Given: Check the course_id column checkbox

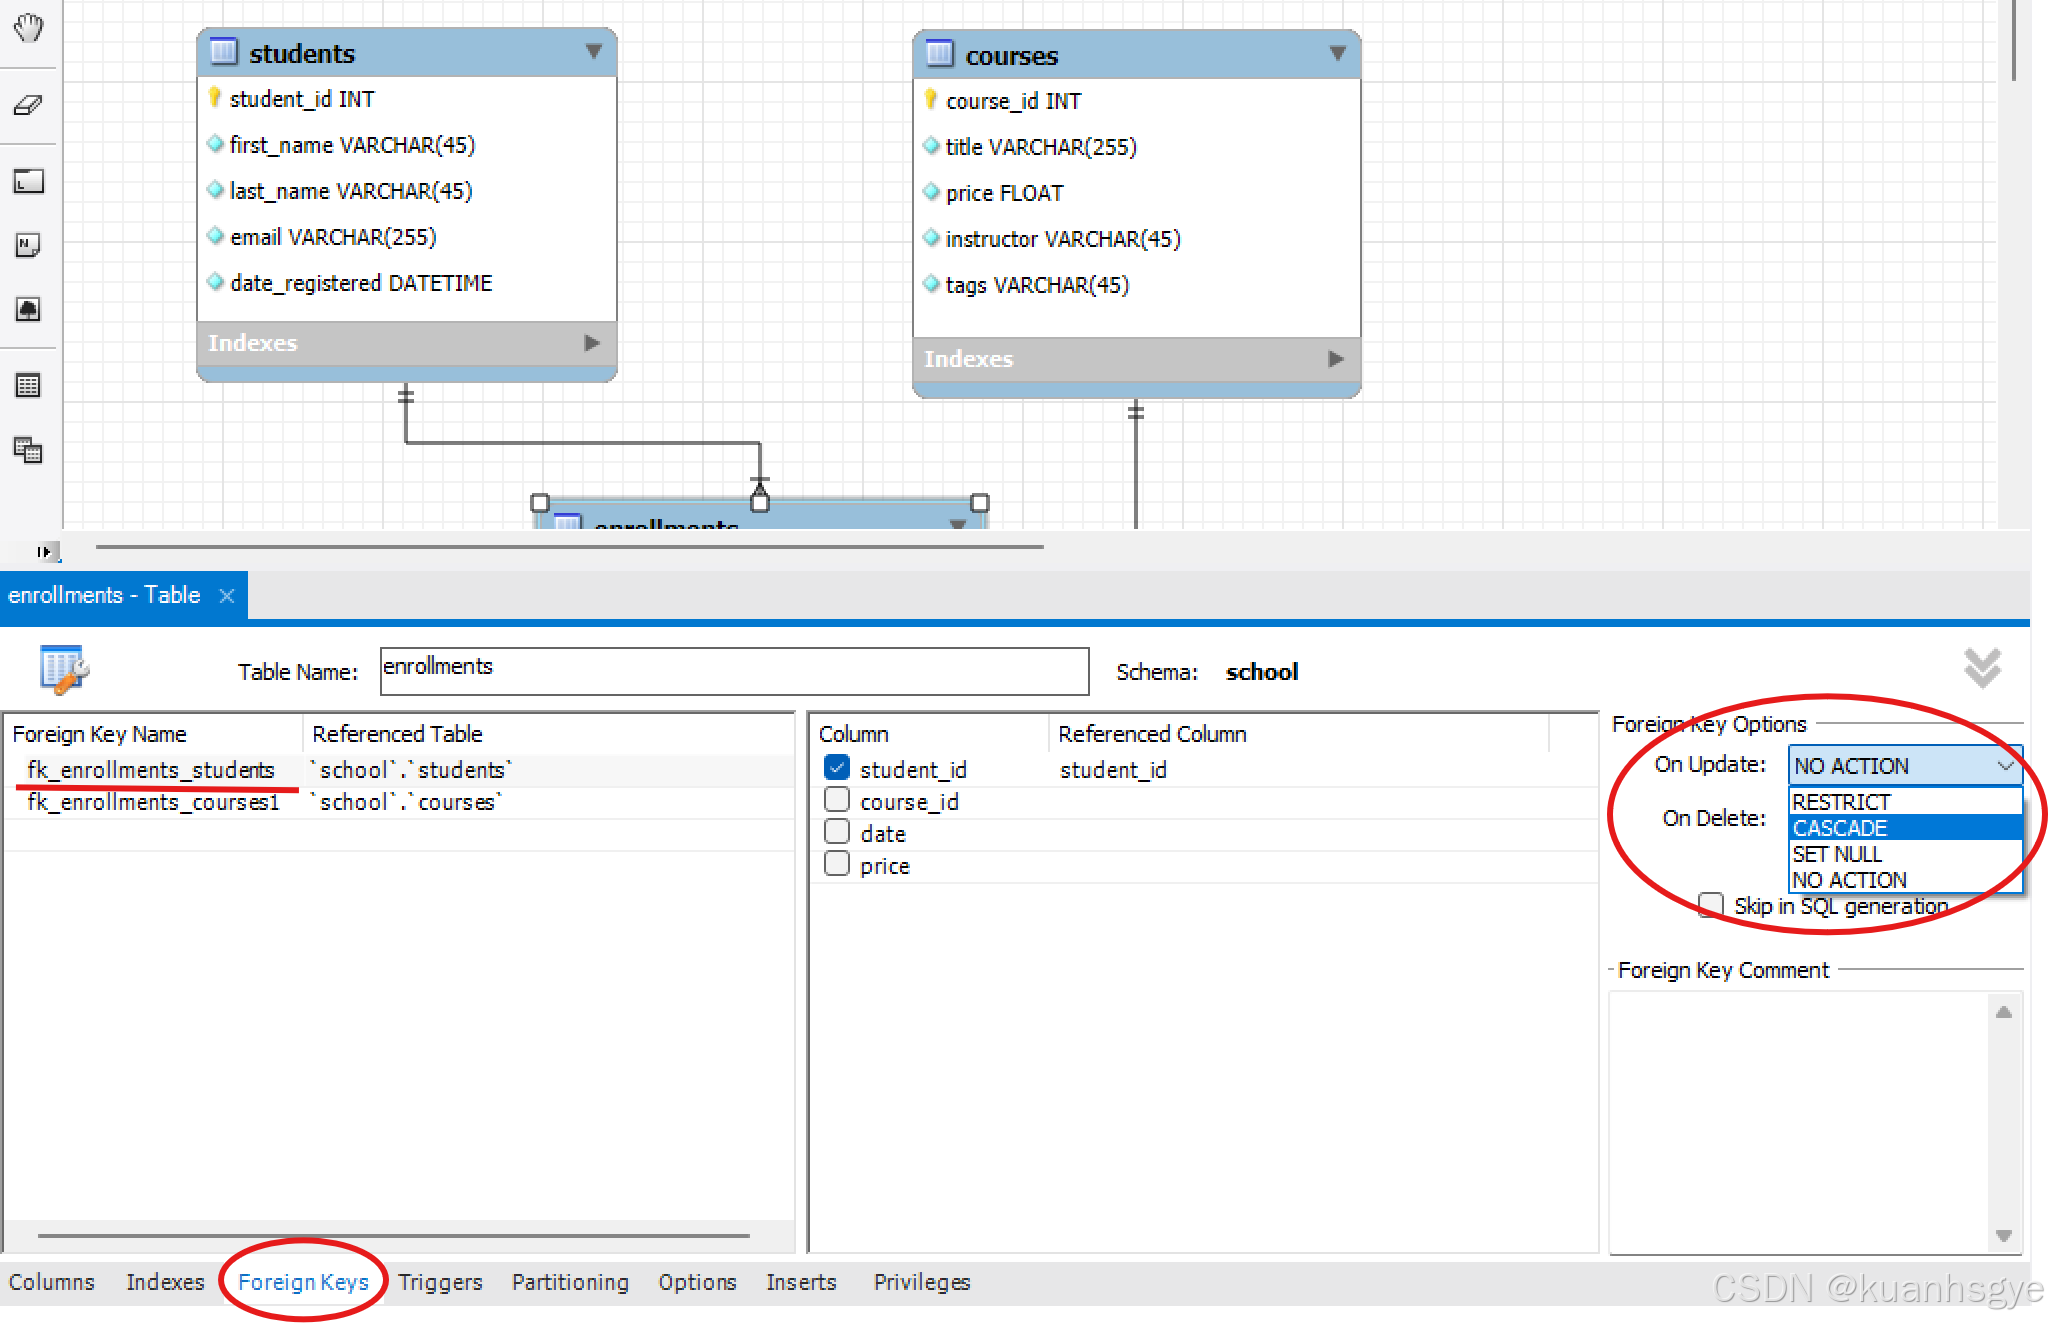Looking at the screenshot, I should pyautogui.click(x=837, y=800).
